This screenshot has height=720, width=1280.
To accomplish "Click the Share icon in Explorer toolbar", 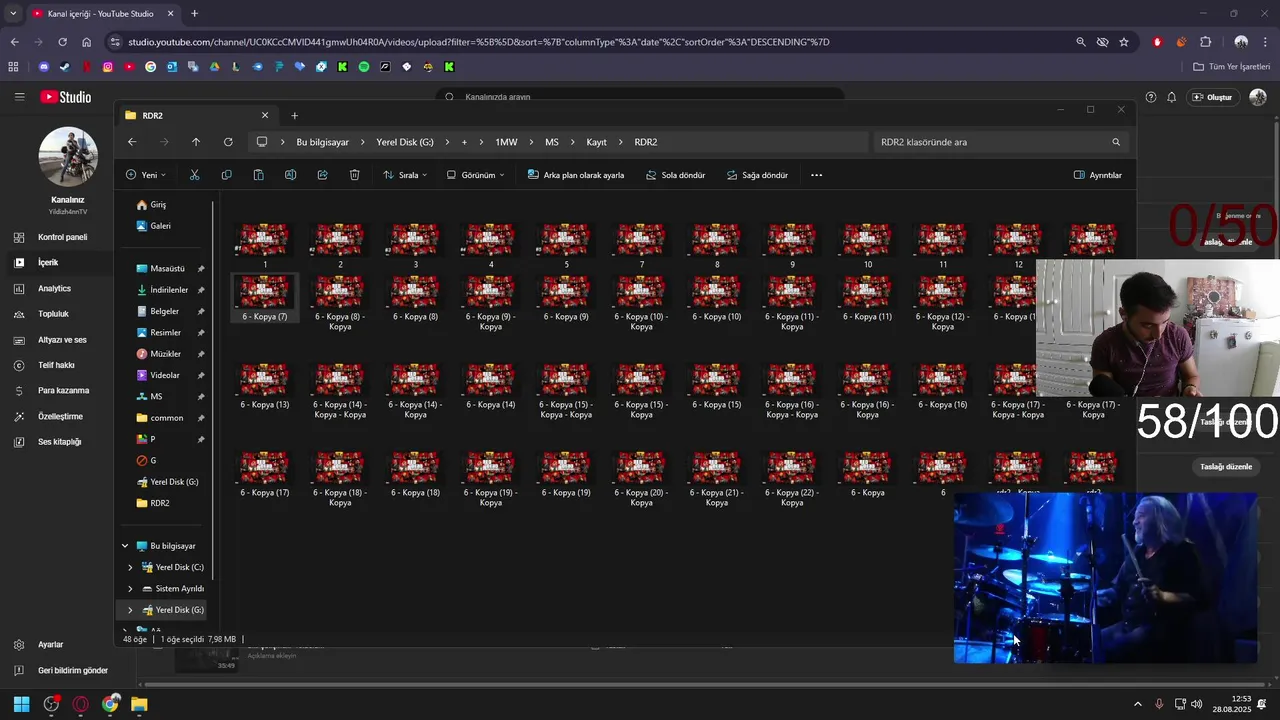I will (322, 175).
